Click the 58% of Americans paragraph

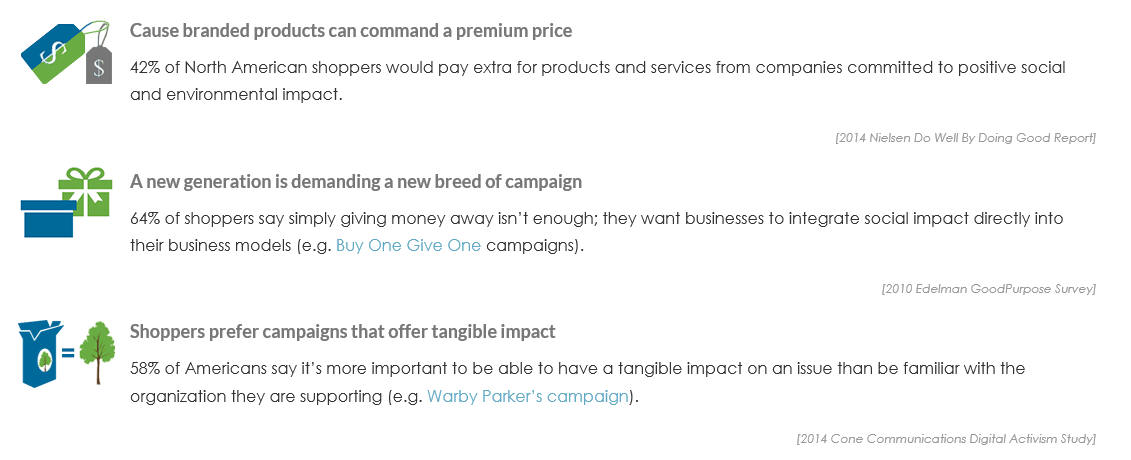click(577, 382)
